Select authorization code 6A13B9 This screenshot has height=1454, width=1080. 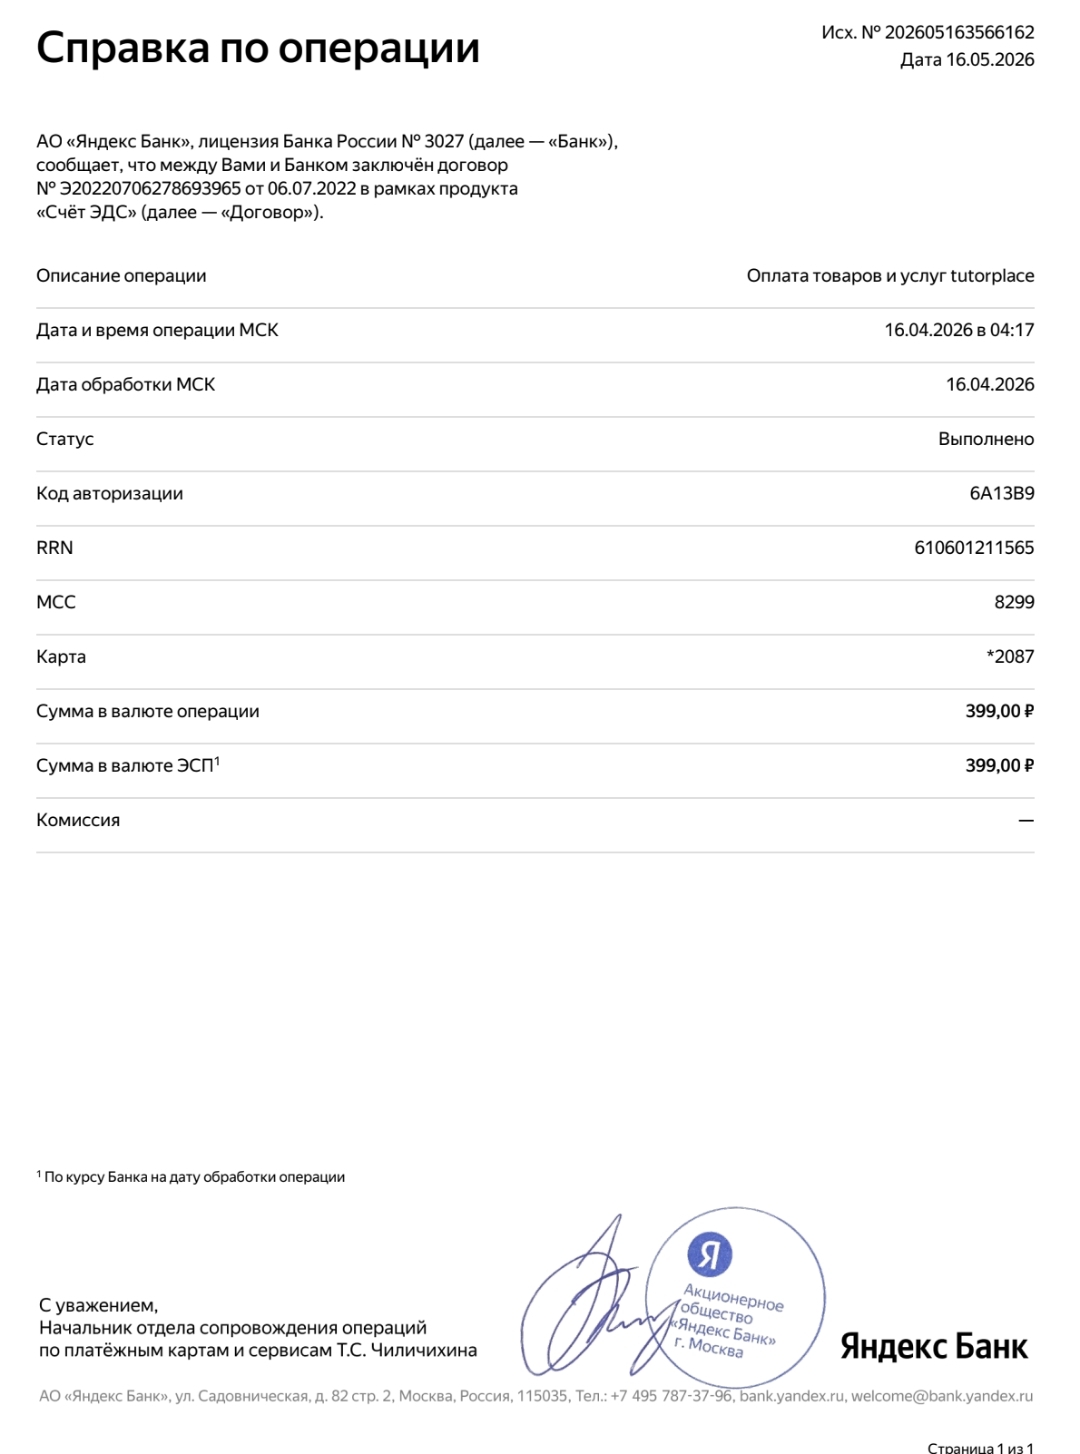click(x=1002, y=493)
